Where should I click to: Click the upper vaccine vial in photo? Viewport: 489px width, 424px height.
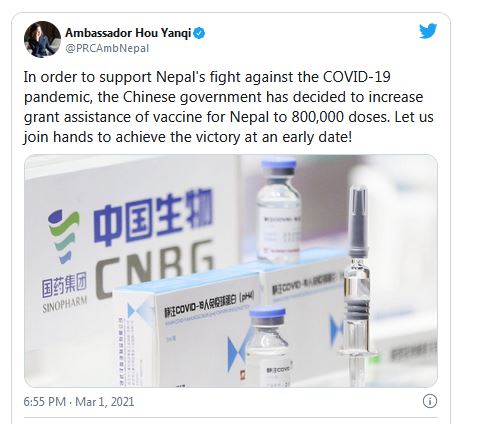pyautogui.click(x=279, y=210)
